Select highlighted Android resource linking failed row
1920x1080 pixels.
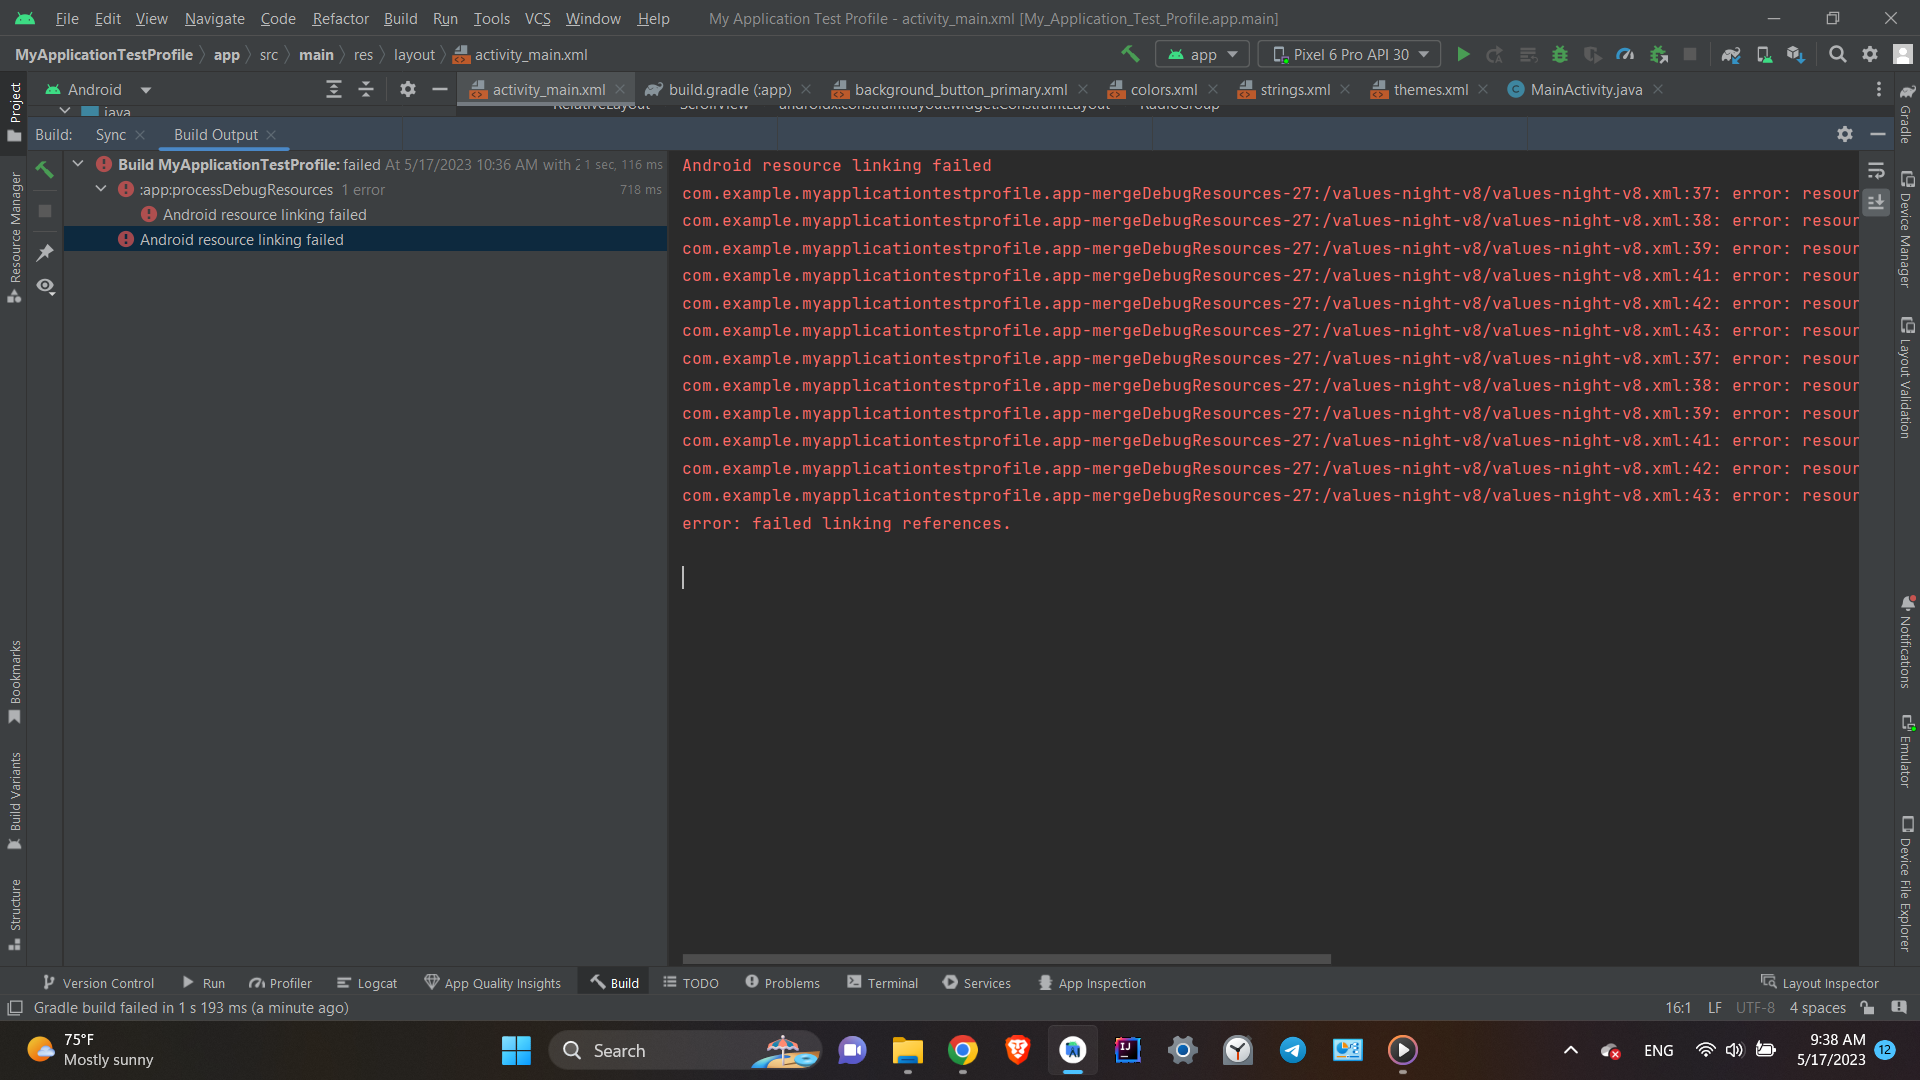point(365,239)
